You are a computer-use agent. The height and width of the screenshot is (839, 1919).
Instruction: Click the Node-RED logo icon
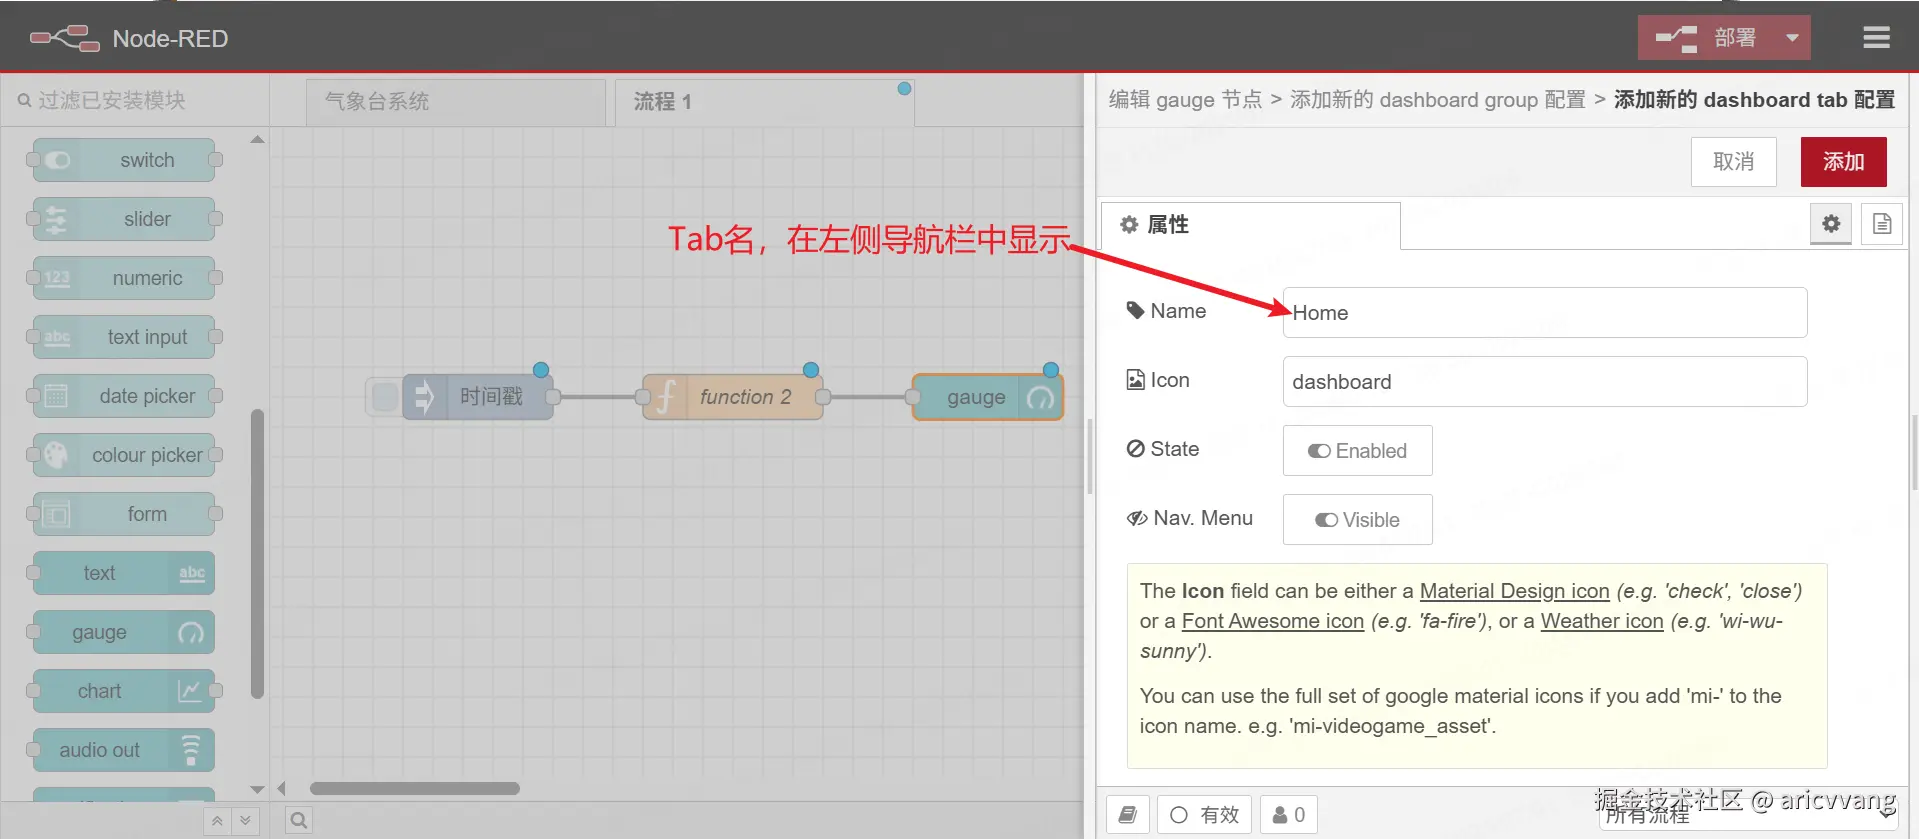(65, 38)
